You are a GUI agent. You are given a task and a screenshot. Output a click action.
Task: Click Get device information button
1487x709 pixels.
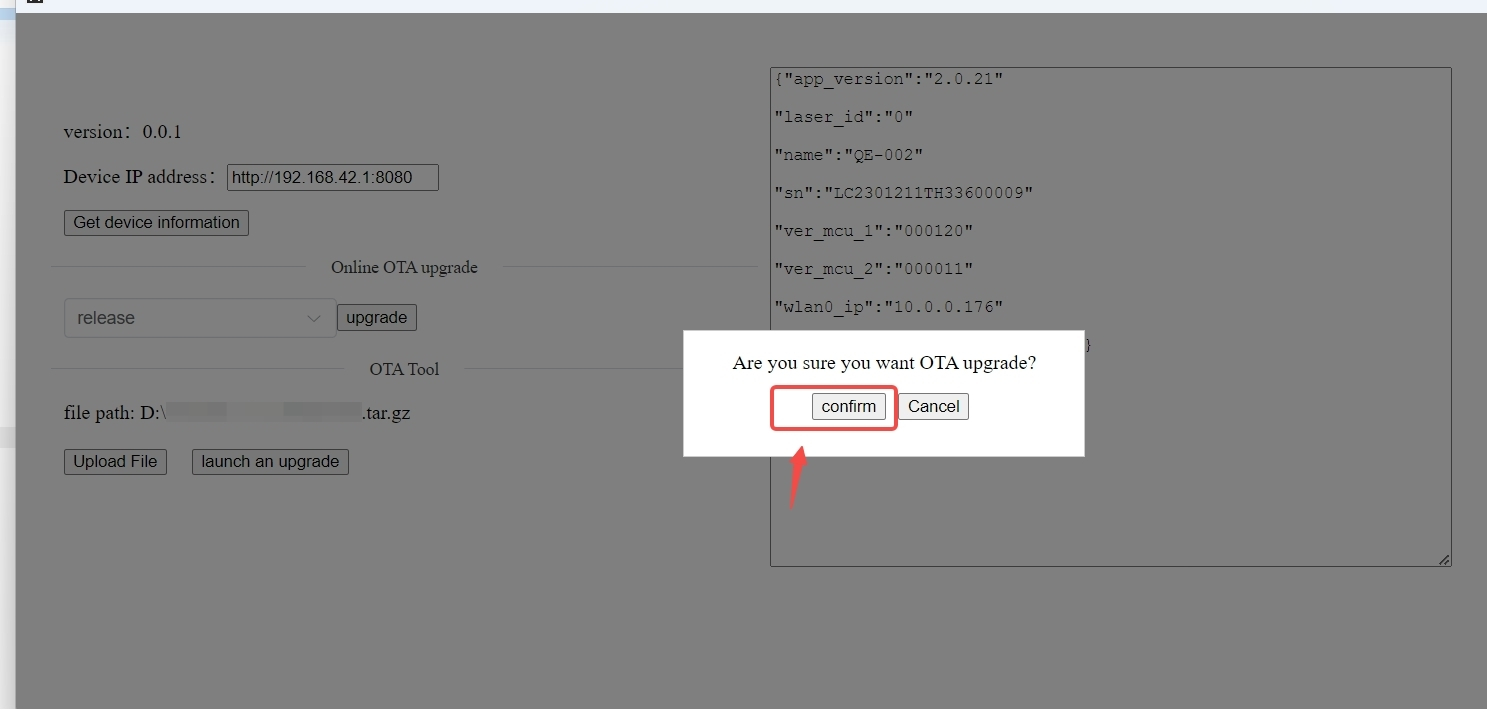pyautogui.click(x=156, y=222)
